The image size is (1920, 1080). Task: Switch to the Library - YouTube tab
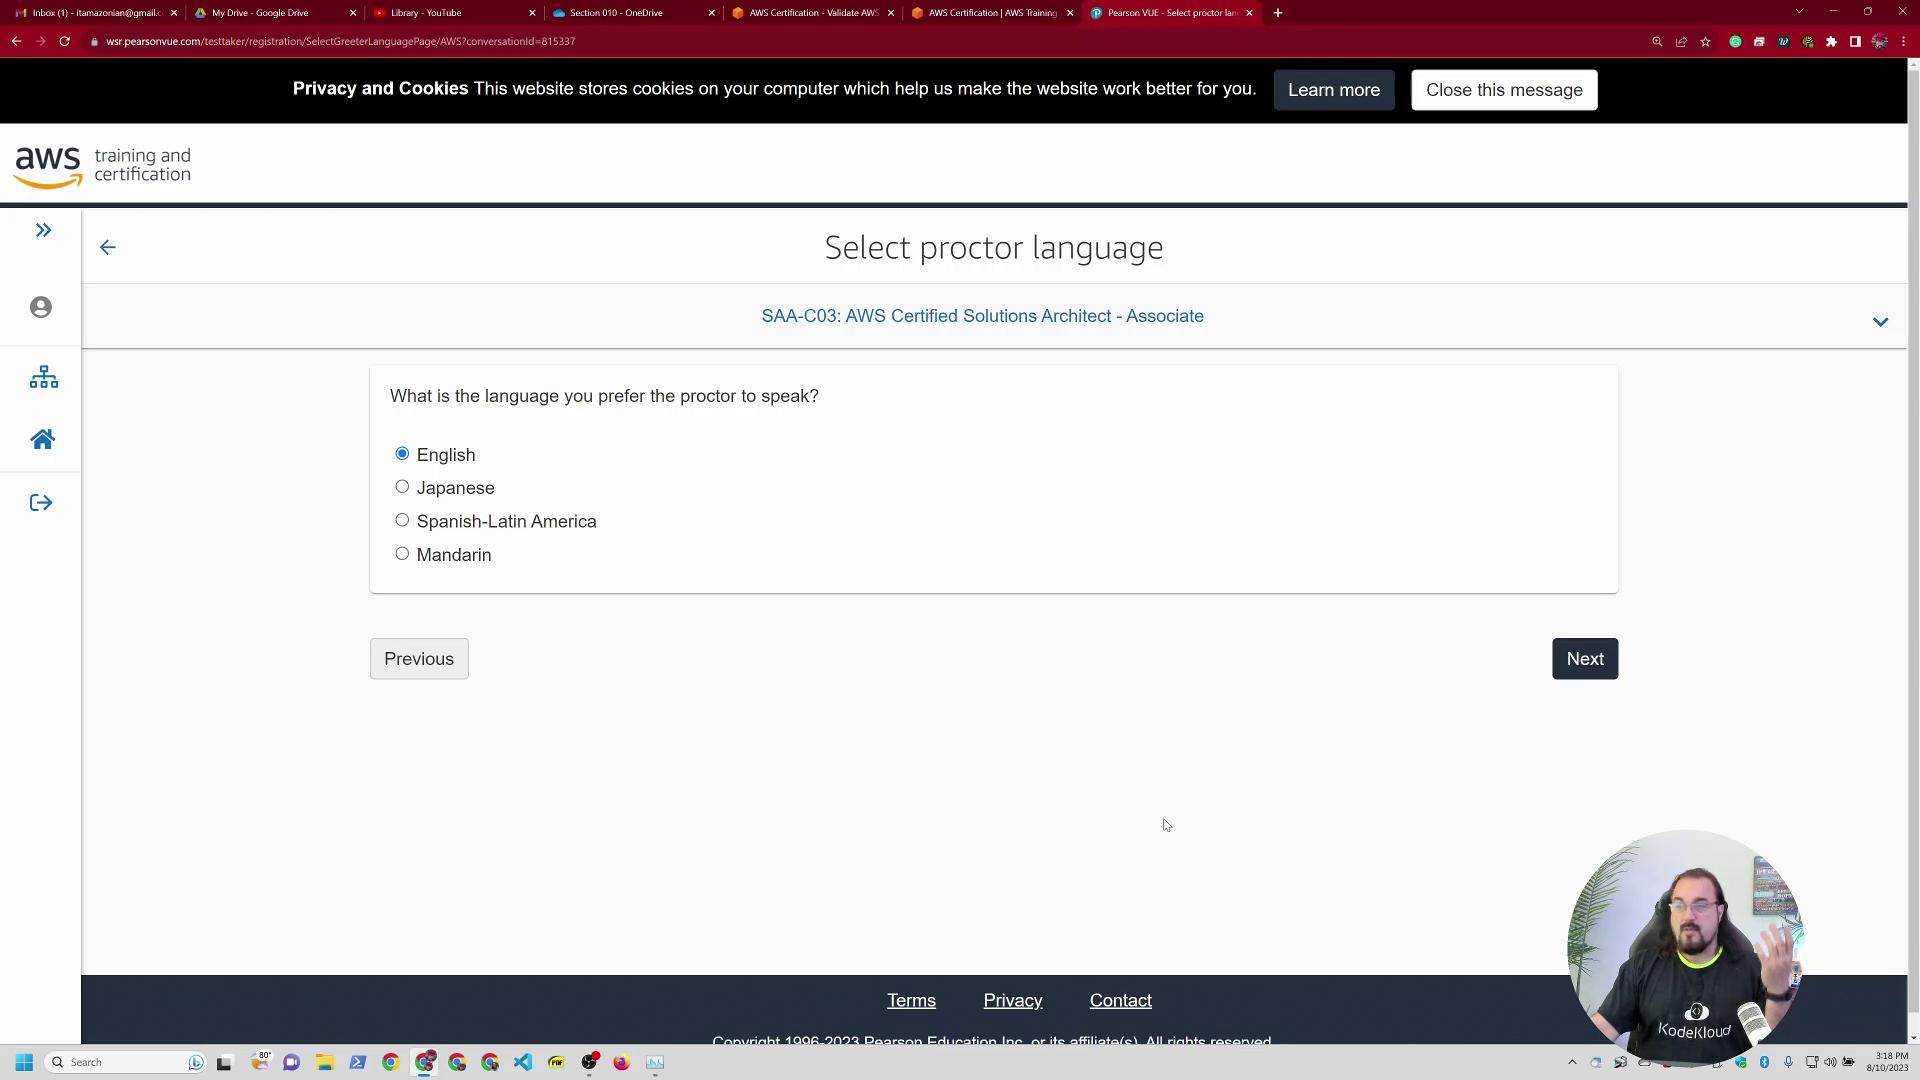pos(426,13)
